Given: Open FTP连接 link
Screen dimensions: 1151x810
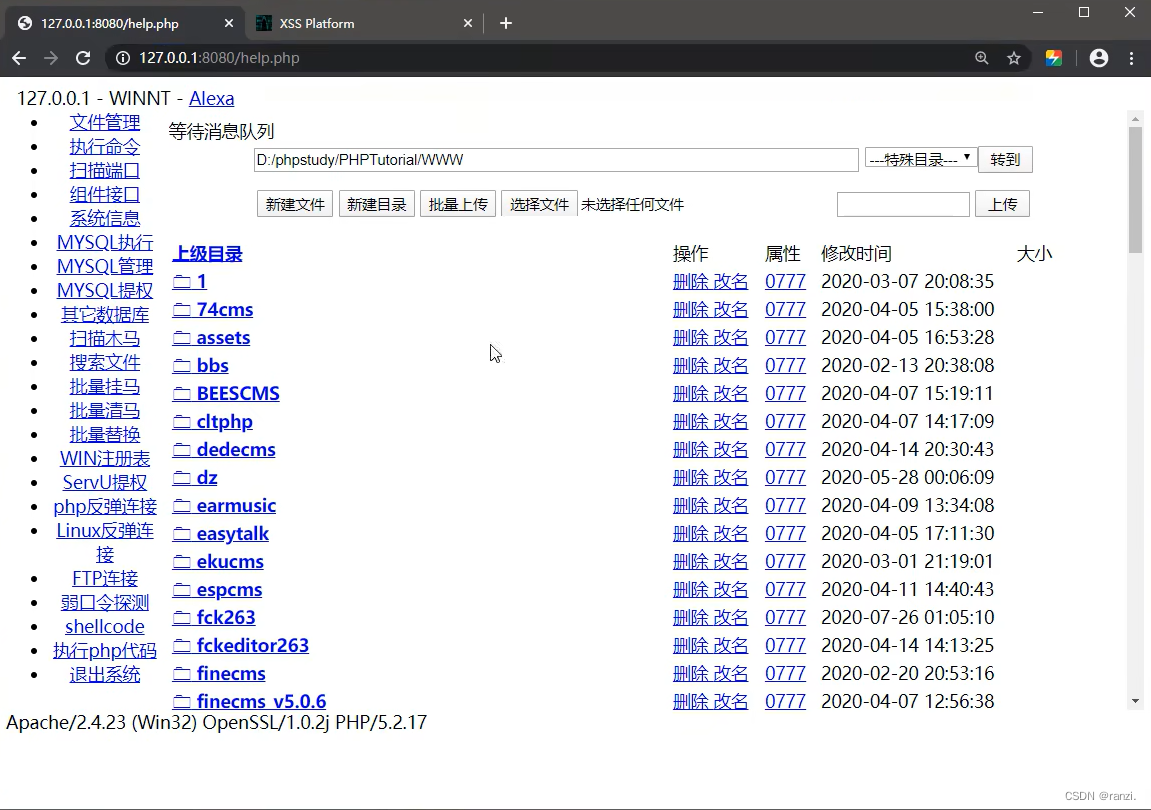Looking at the screenshot, I should click(105, 579).
